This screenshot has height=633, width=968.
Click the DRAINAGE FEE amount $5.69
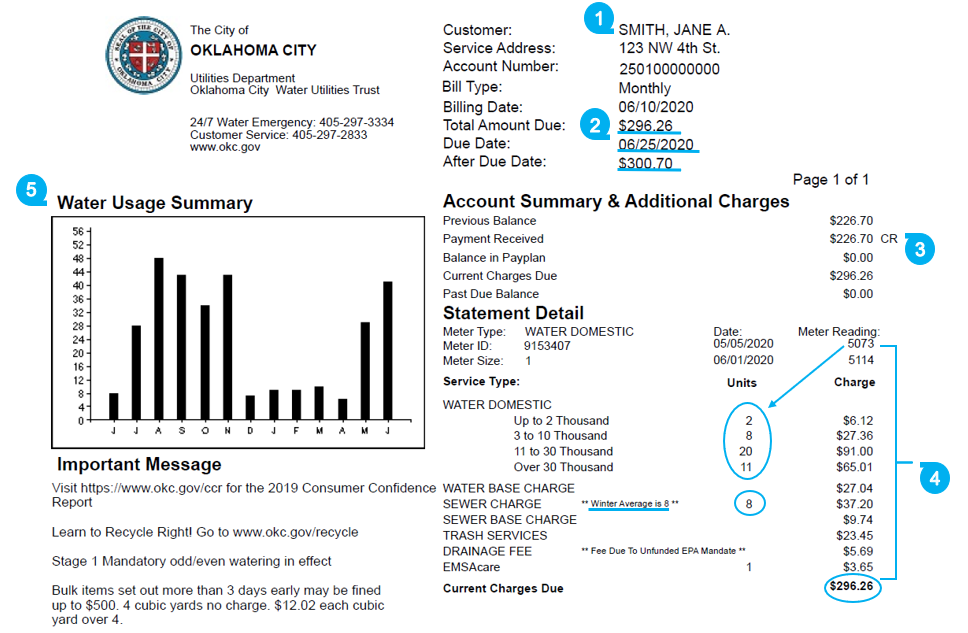pos(858,551)
